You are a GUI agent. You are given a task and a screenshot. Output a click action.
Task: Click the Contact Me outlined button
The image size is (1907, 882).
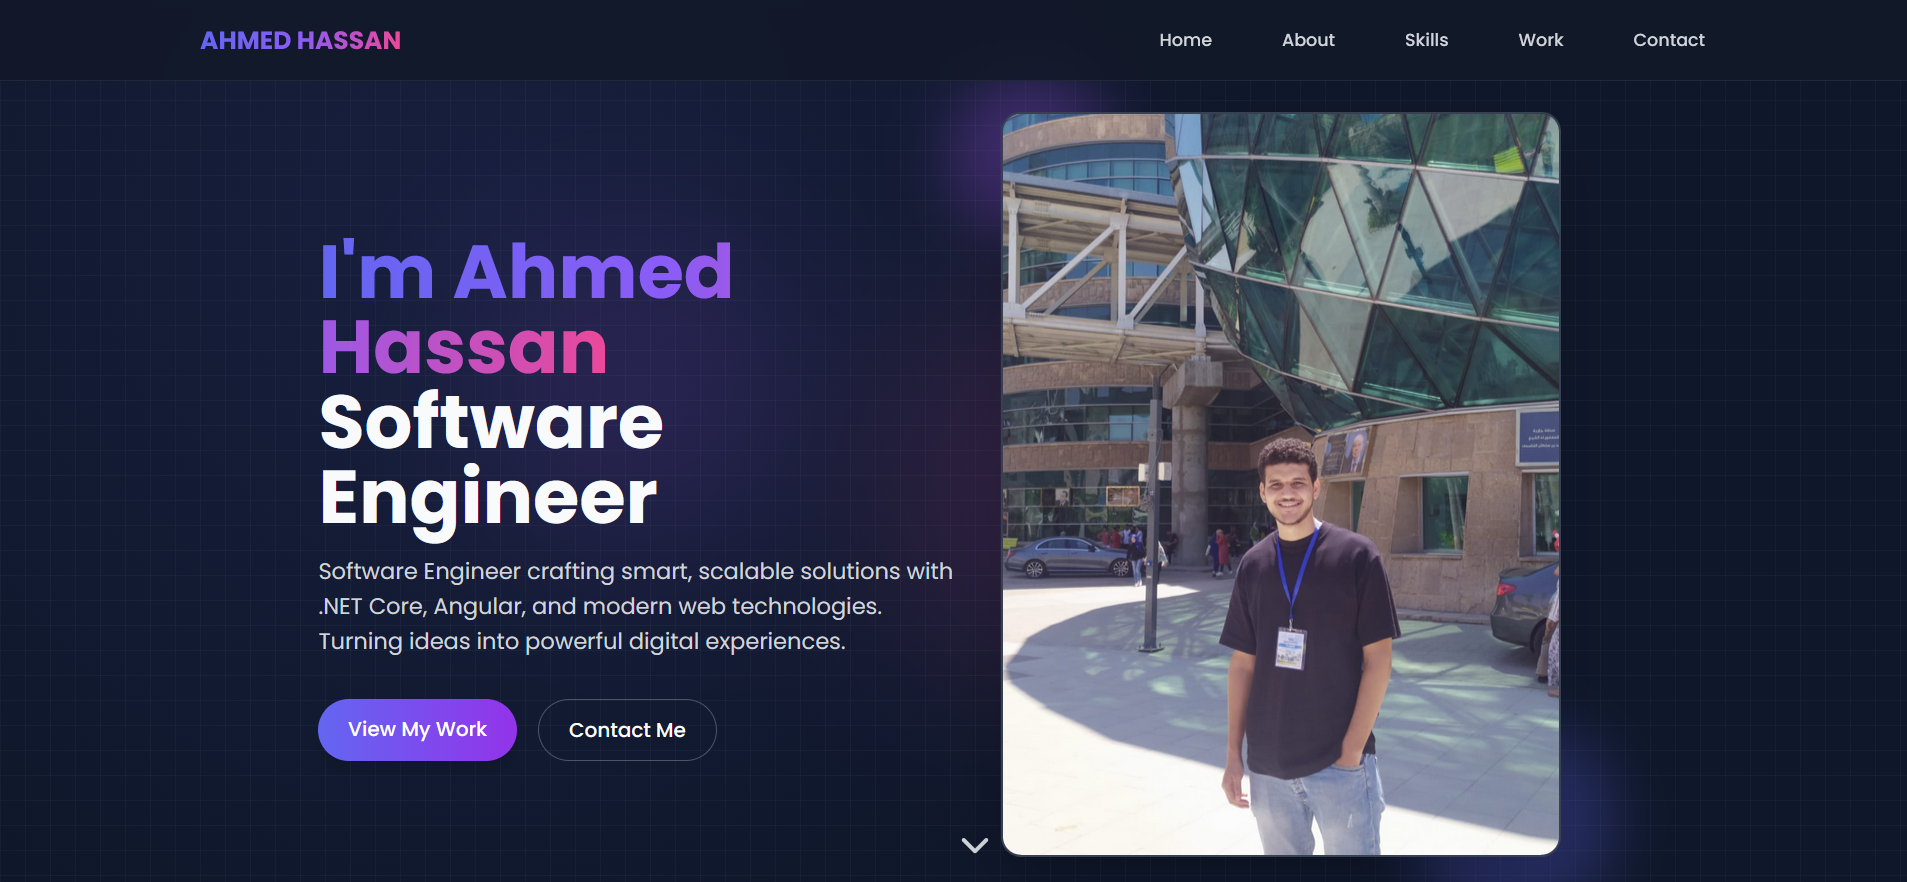pos(627,730)
